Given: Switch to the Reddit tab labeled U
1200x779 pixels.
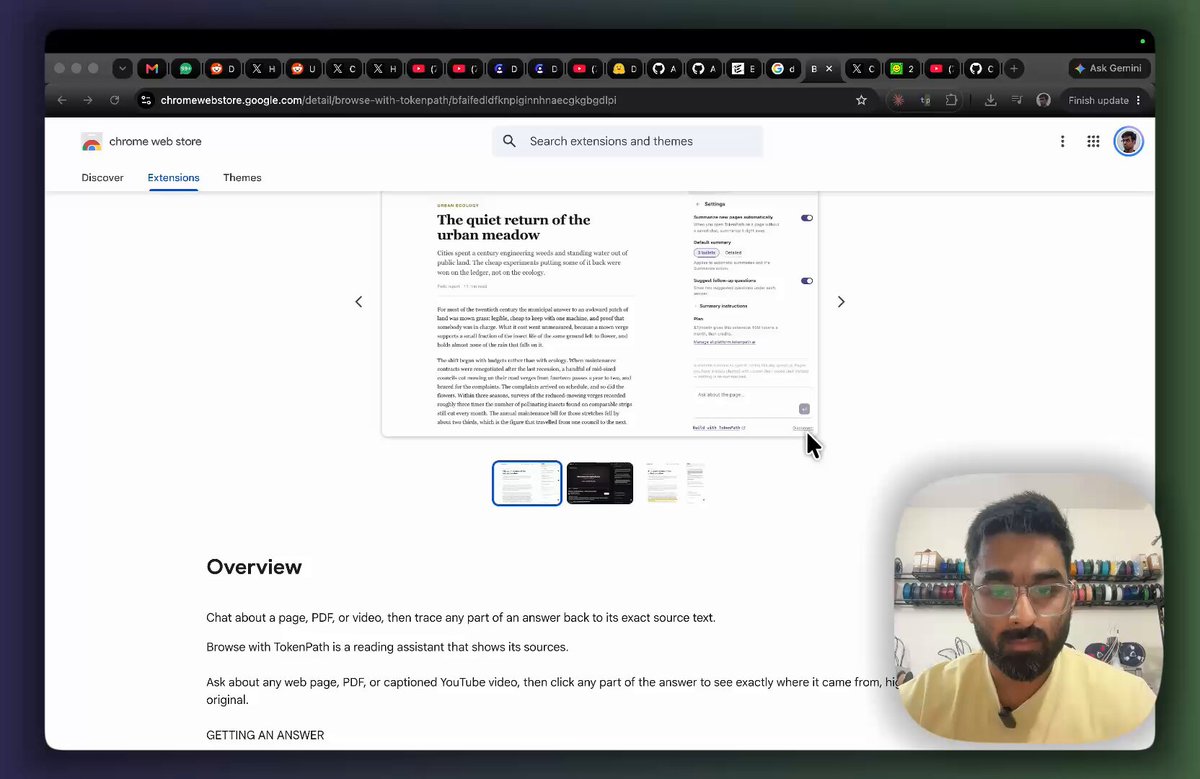Looking at the screenshot, I should 303,69.
